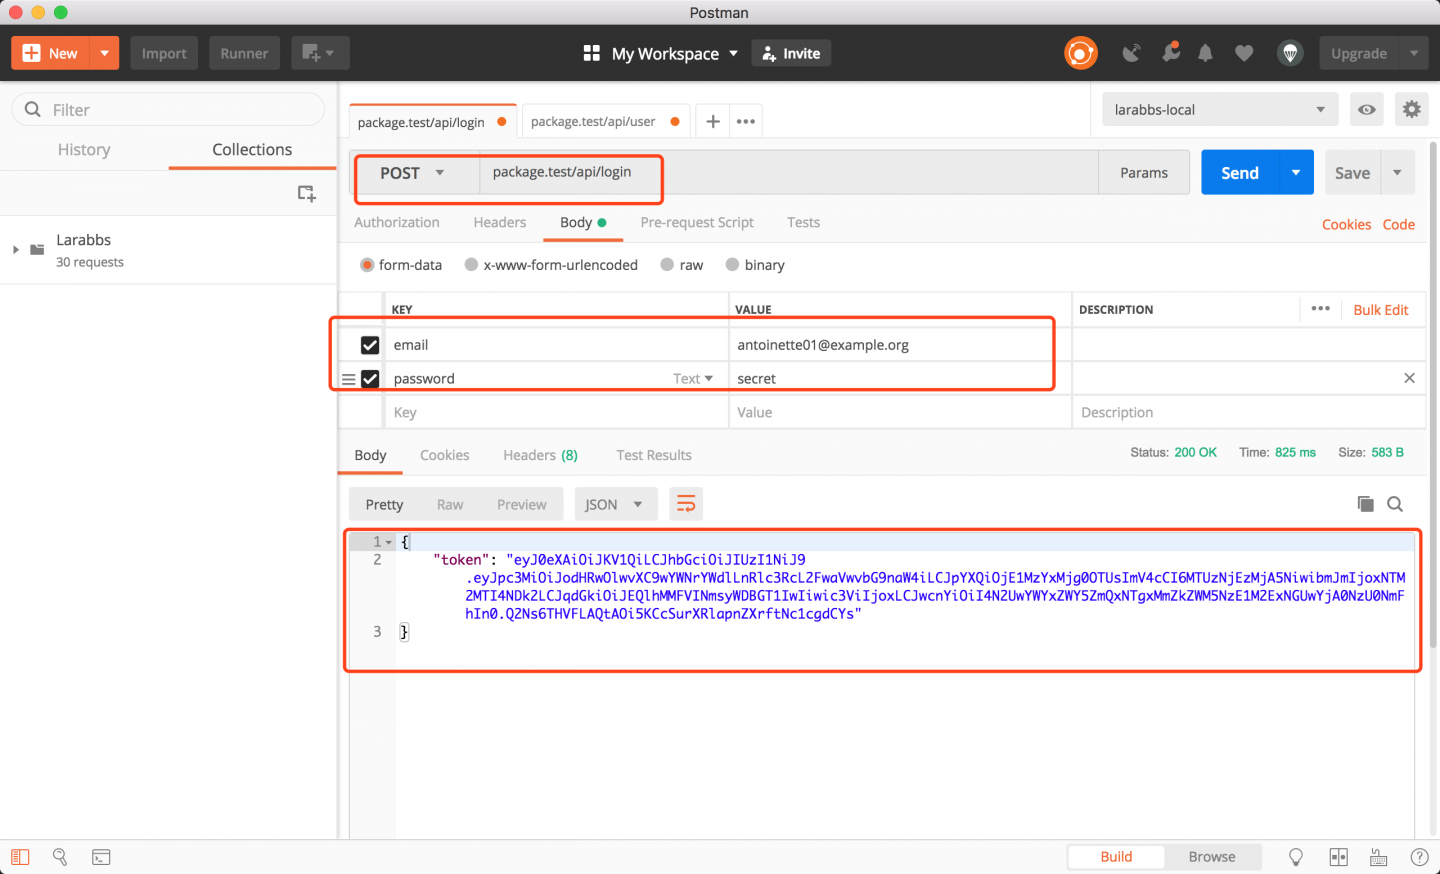The image size is (1440, 874).
Task: Open manage environments gear icon
Action: click(1411, 109)
